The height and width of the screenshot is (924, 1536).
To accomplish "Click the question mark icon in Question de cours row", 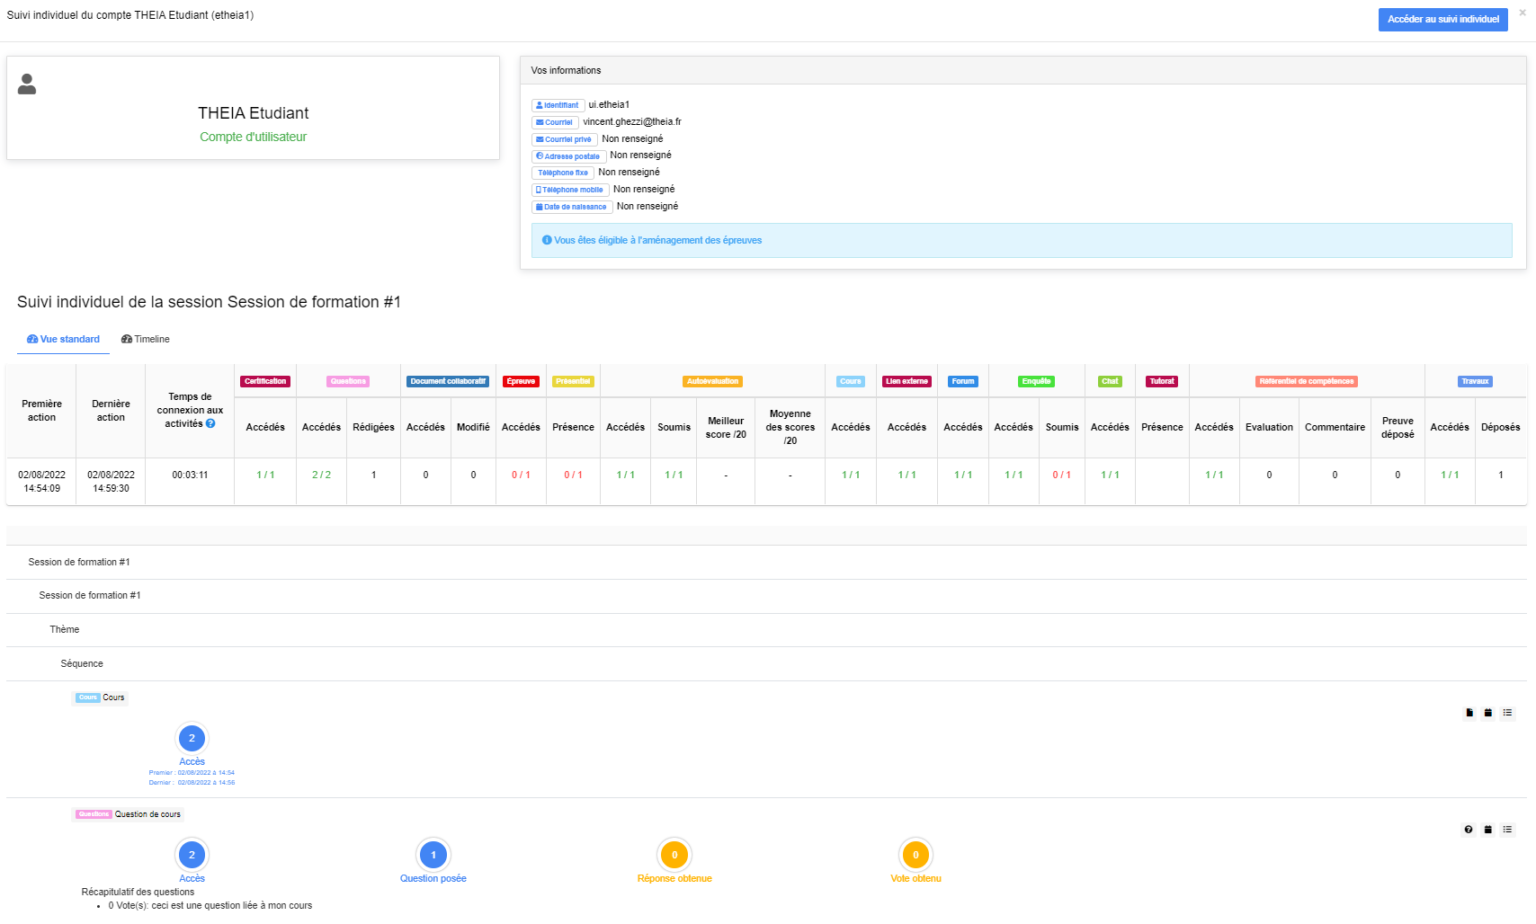I will pyautogui.click(x=1469, y=830).
